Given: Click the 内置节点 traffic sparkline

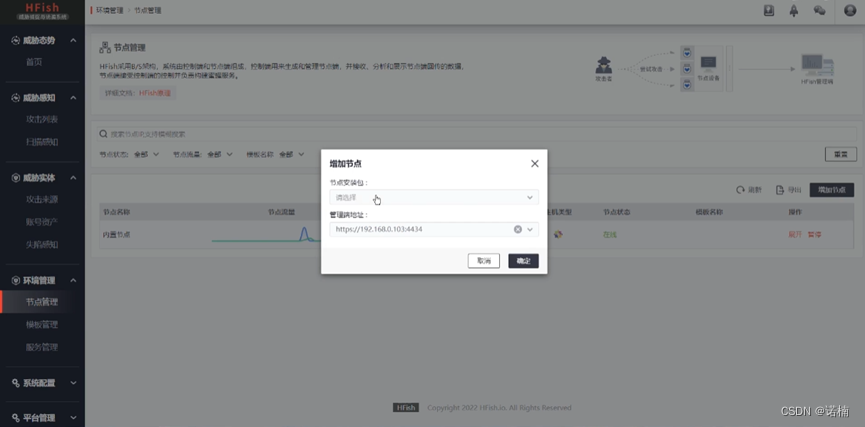Looking at the screenshot, I should [266, 234].
